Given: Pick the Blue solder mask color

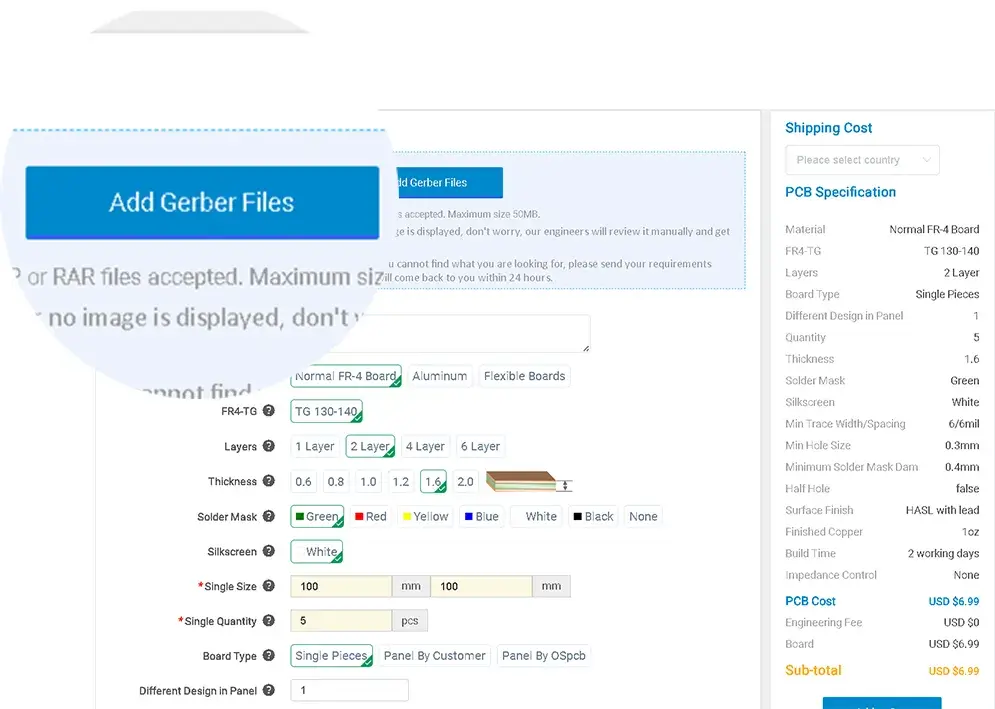Looking at the screenshot, I should (481, 517).
